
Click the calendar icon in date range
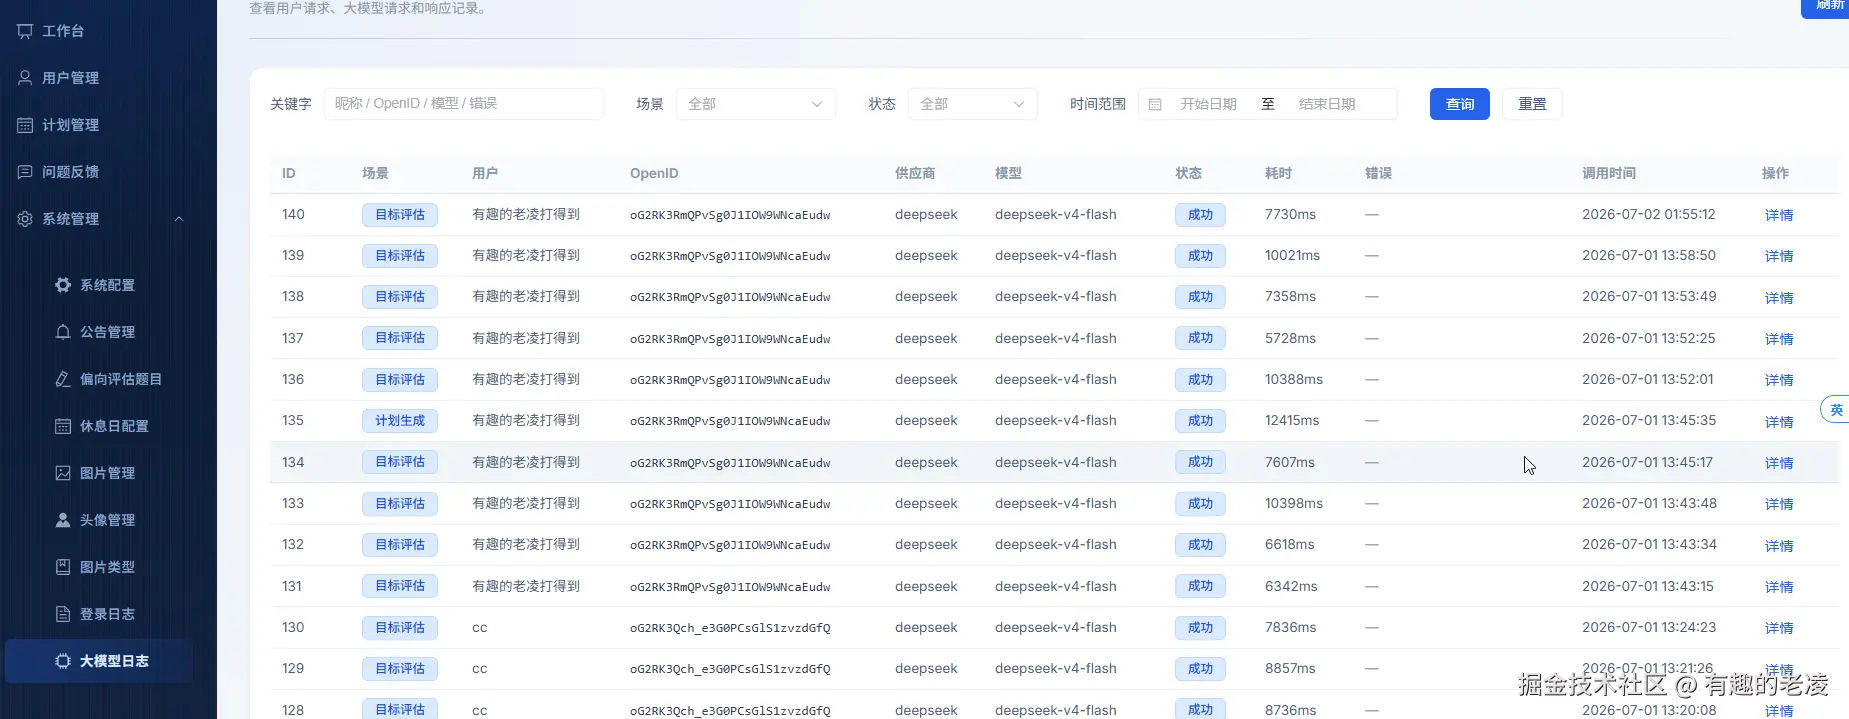[x=1155, y=104]
